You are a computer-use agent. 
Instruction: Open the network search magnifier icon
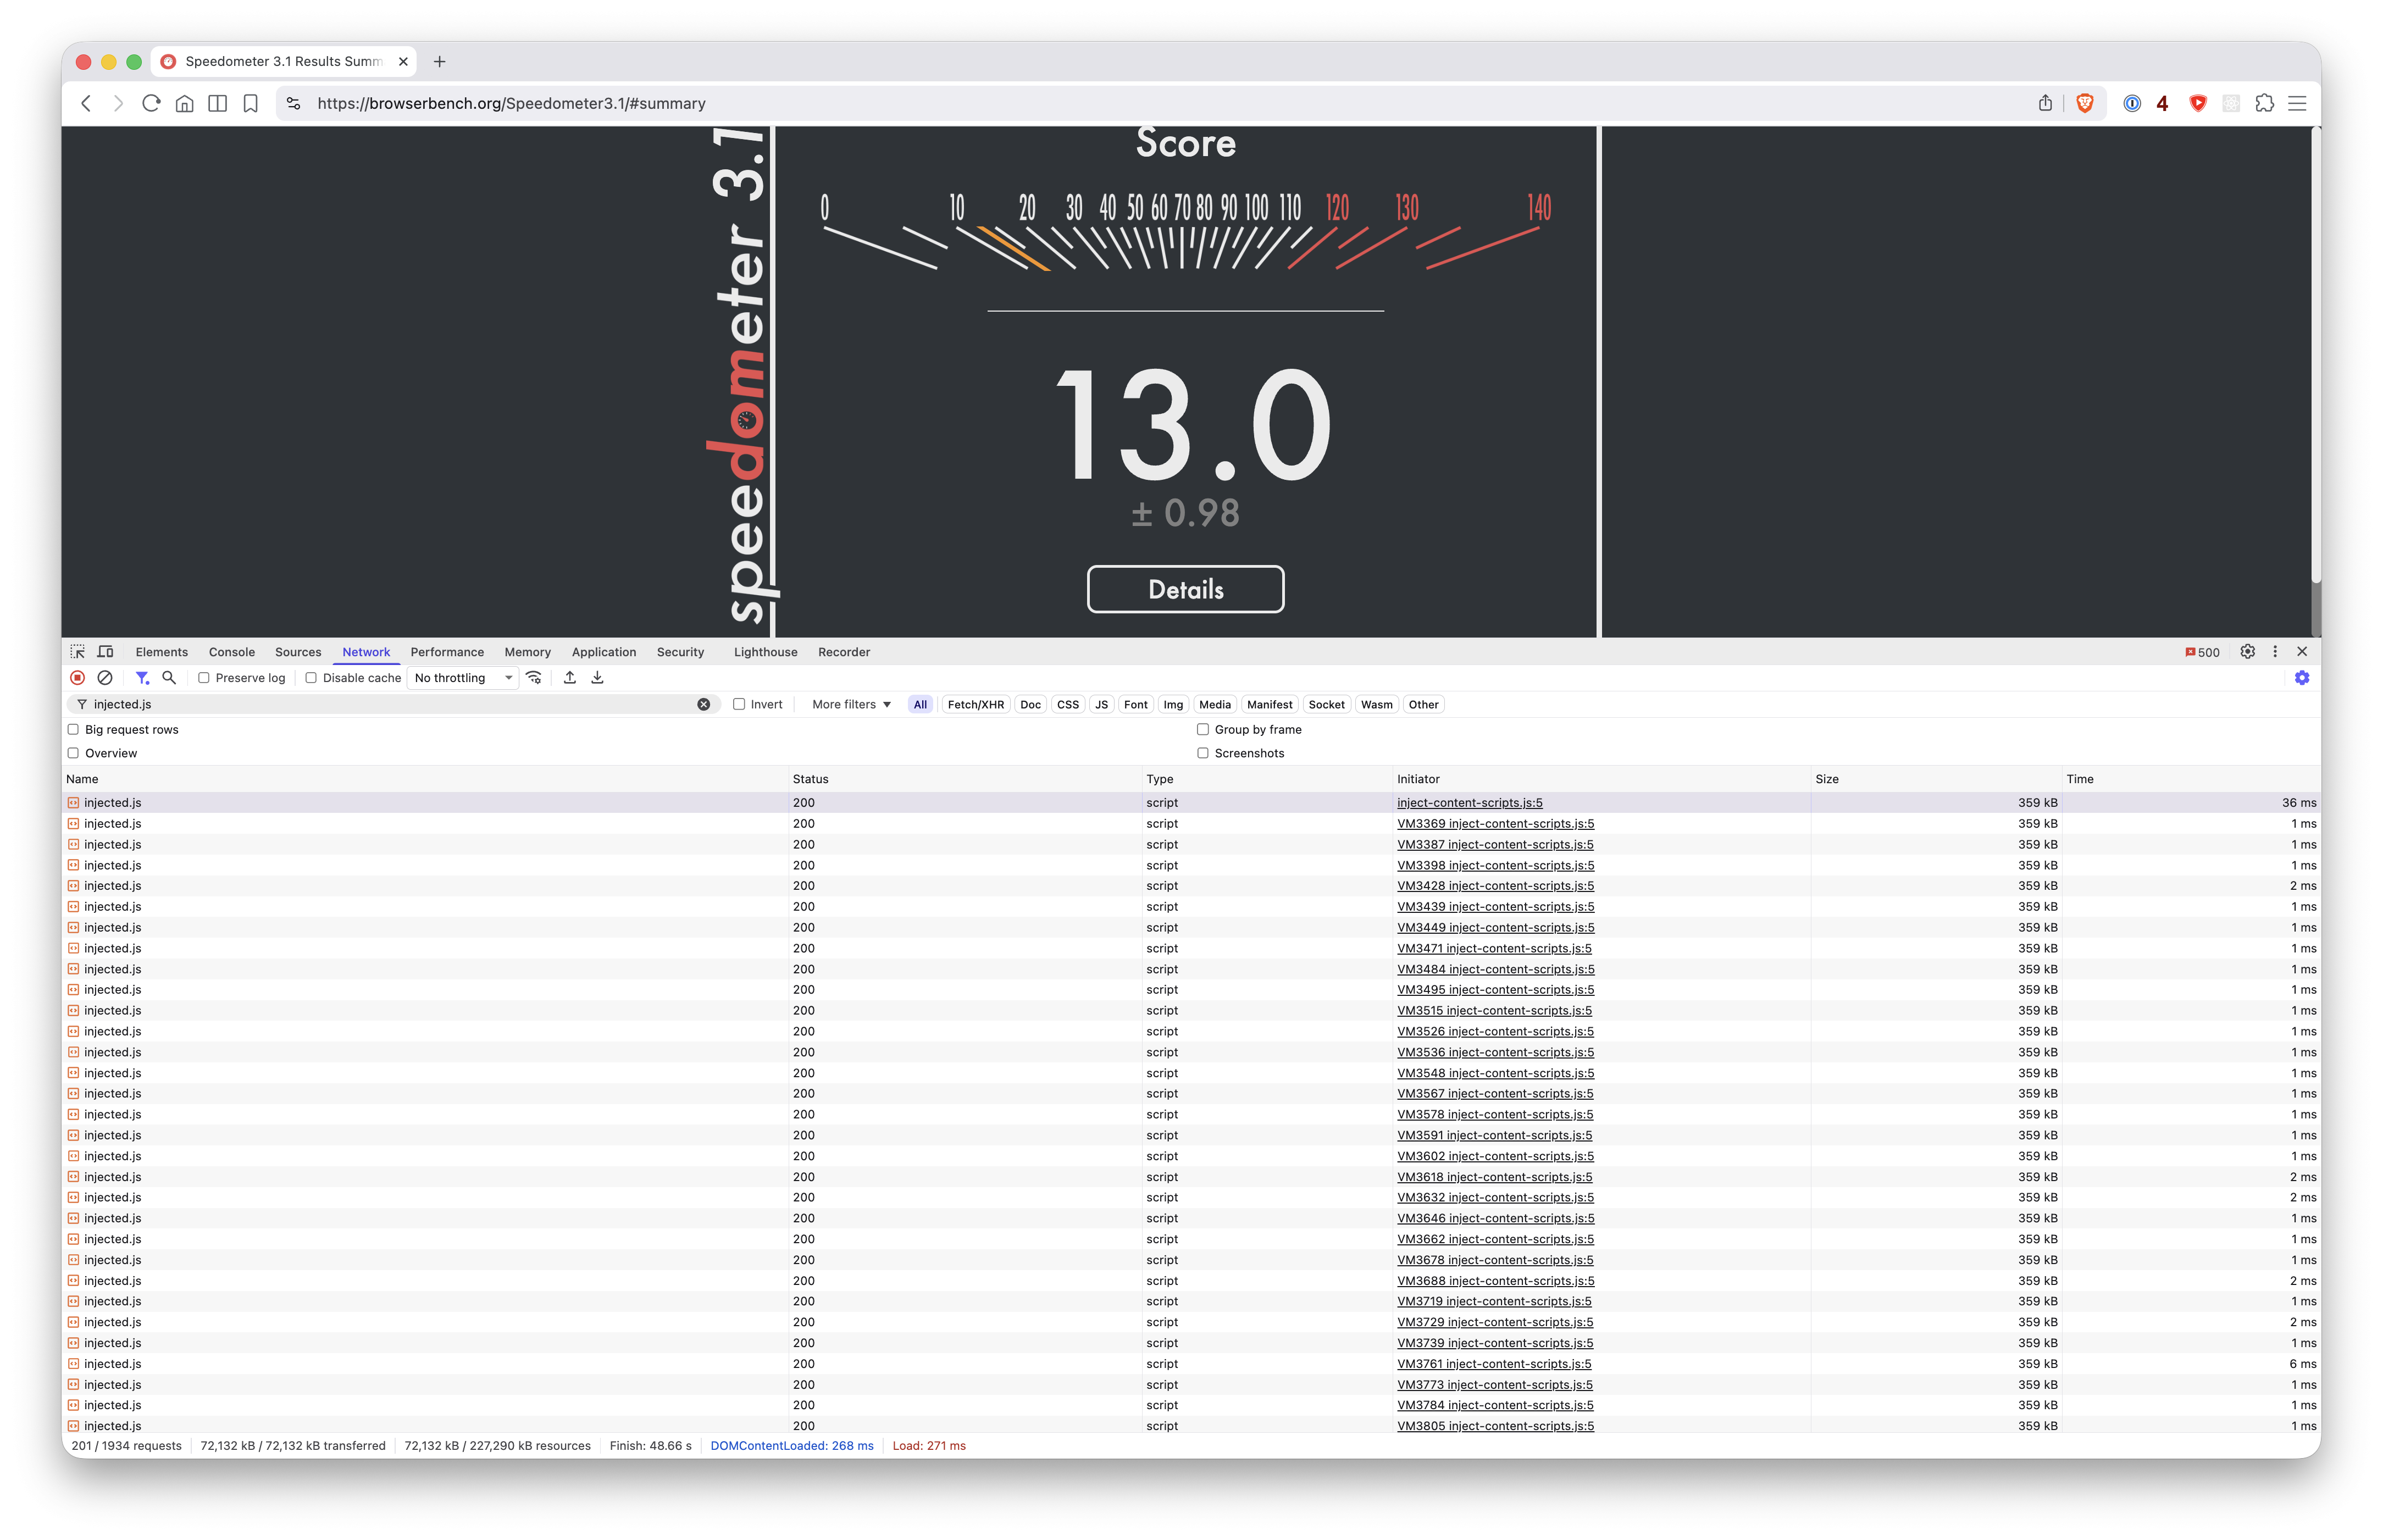click(169, 678)
